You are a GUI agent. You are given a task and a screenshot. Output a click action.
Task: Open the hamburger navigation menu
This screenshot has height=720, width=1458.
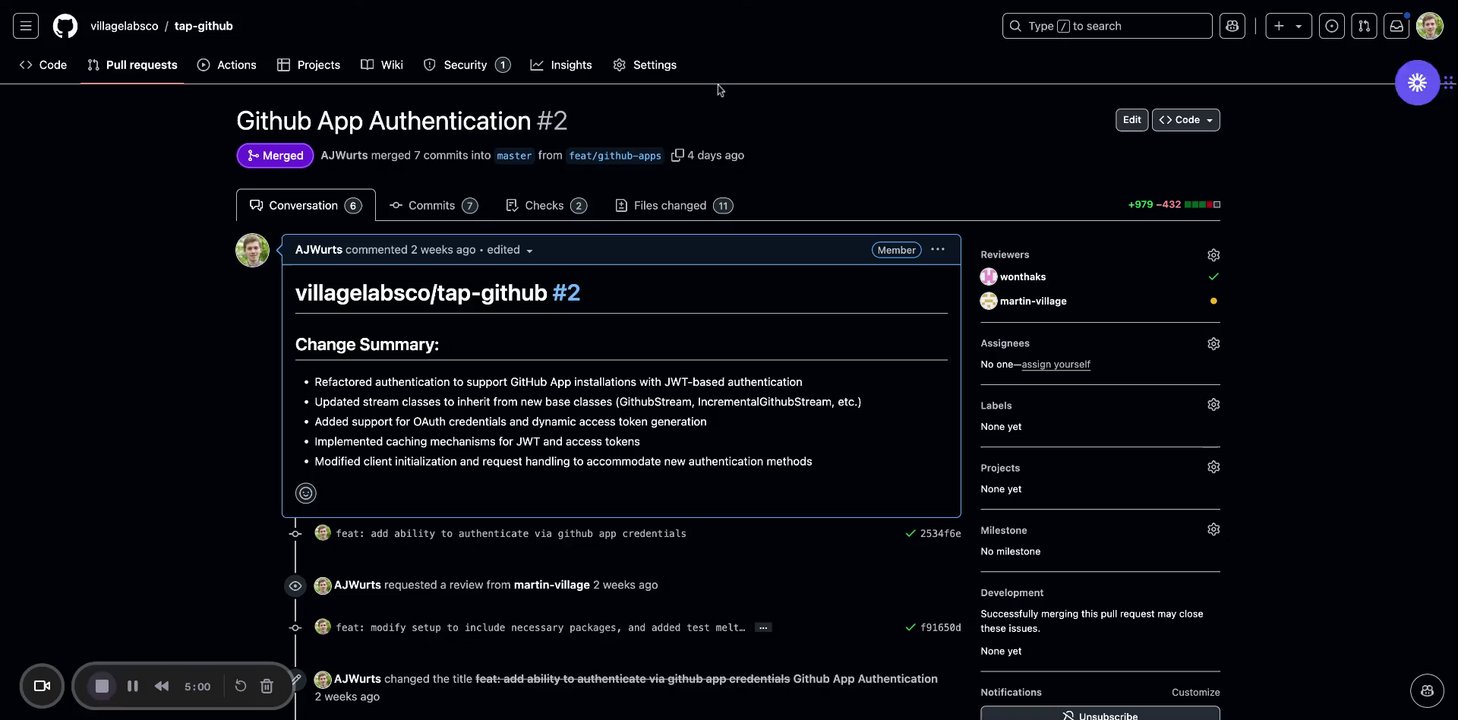[26, 26]
